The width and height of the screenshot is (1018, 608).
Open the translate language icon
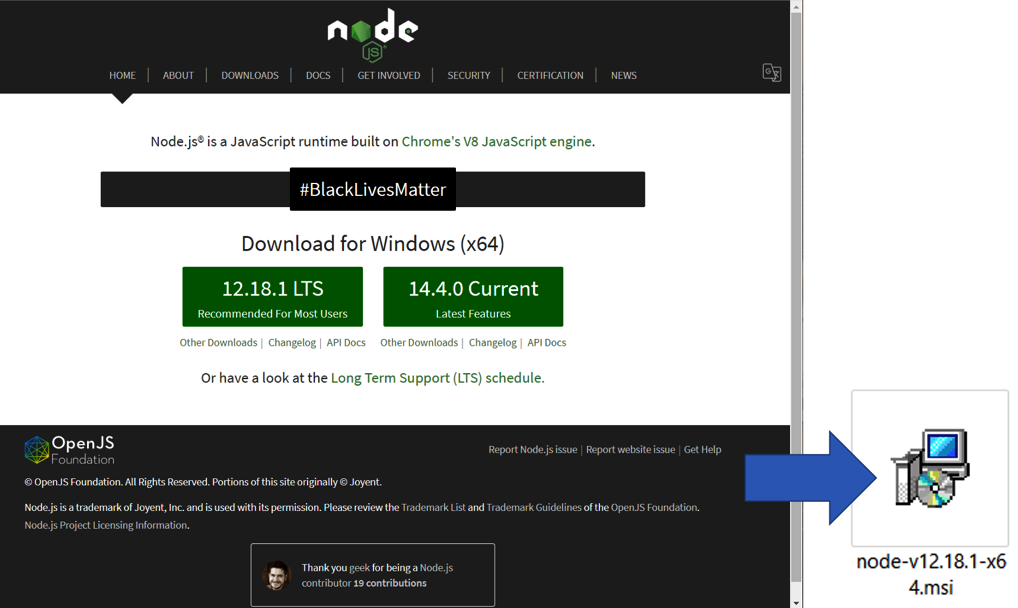(771, 72)
